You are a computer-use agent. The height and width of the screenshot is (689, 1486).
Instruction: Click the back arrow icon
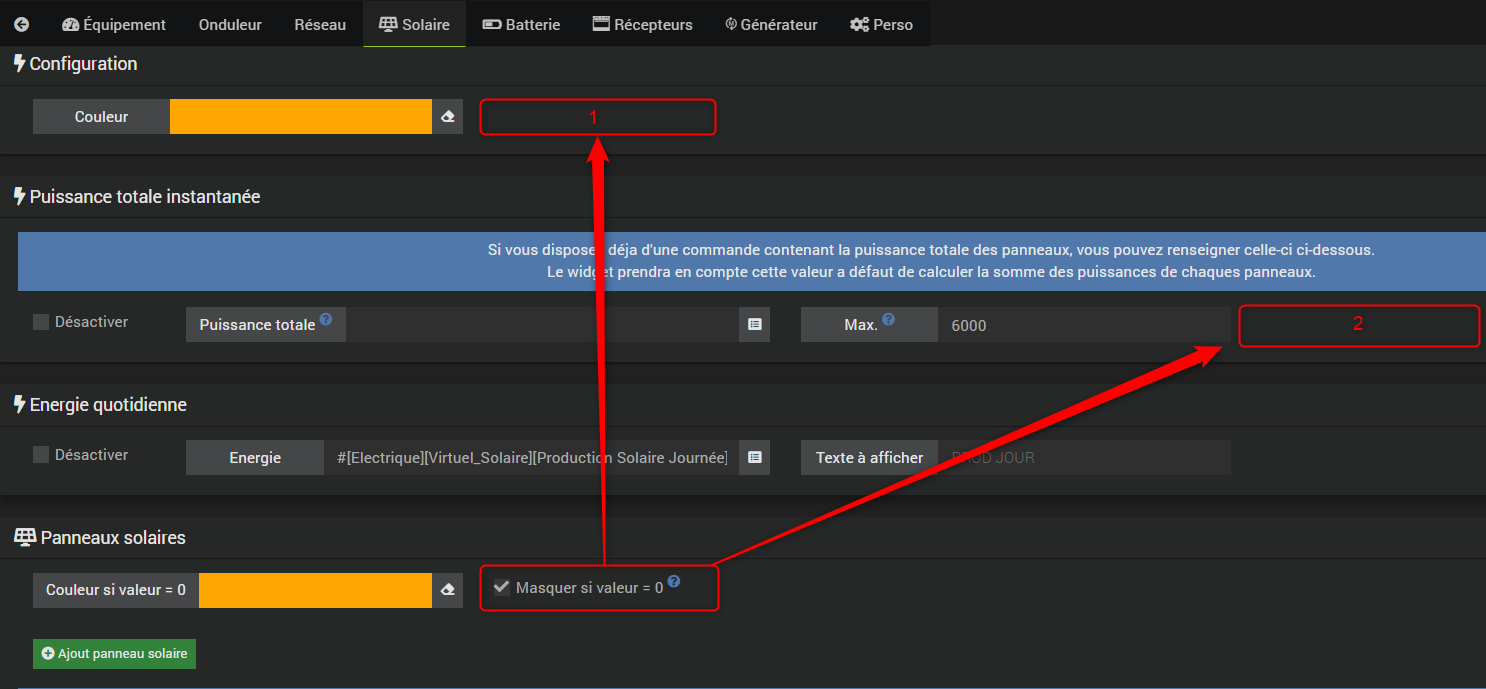(21, 24)
